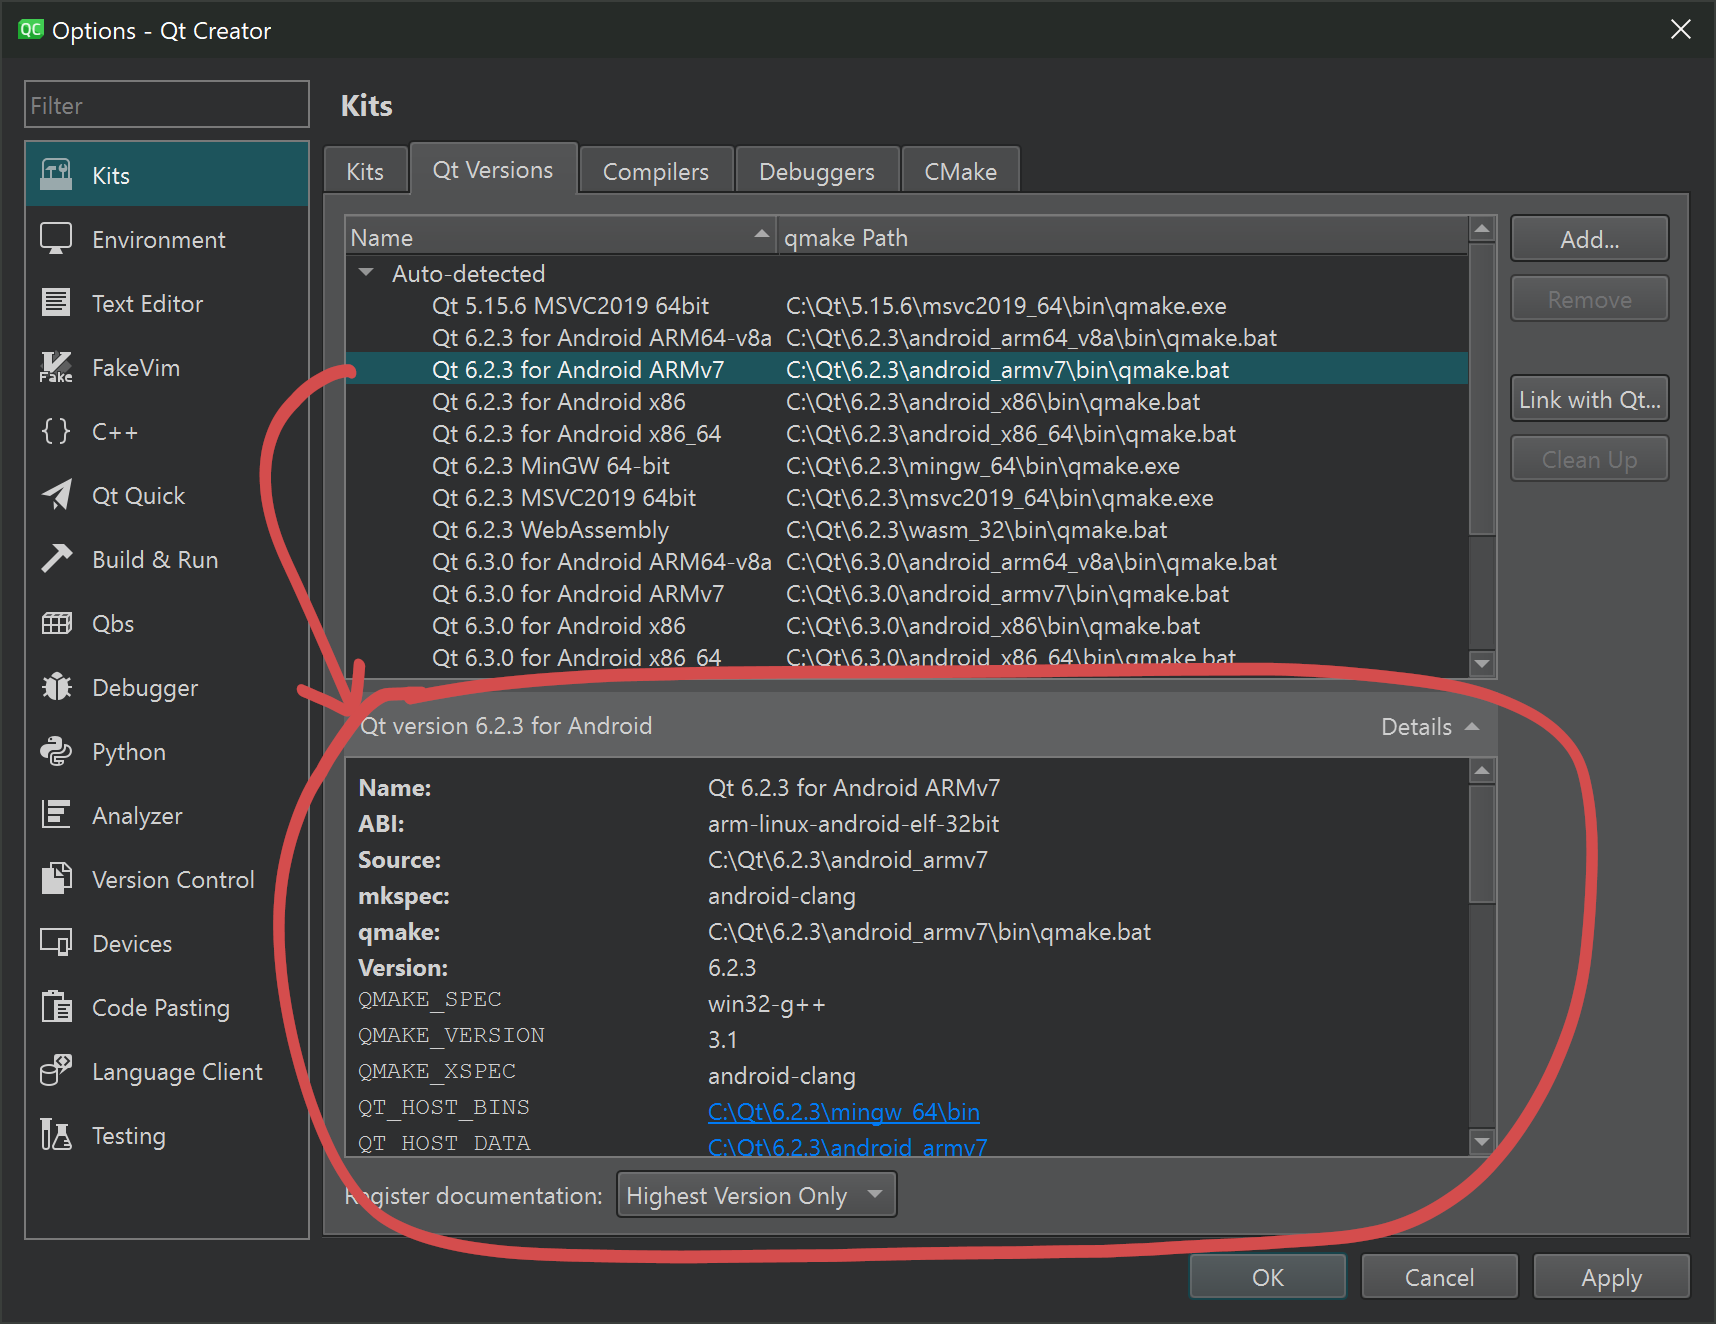Screen dimensions: 1716x1324
Task: Open Version Control icon
Action: pos(56,879)
